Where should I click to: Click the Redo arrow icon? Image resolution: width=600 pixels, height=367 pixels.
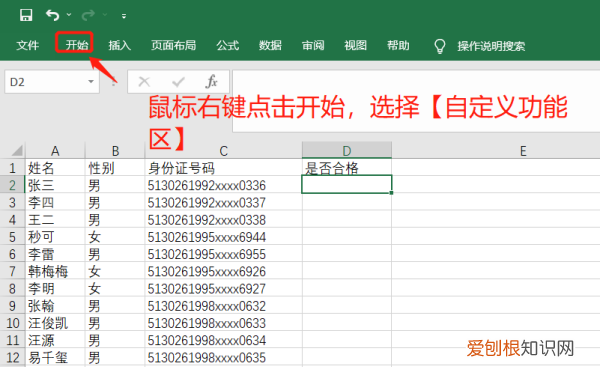coord(88,15)
